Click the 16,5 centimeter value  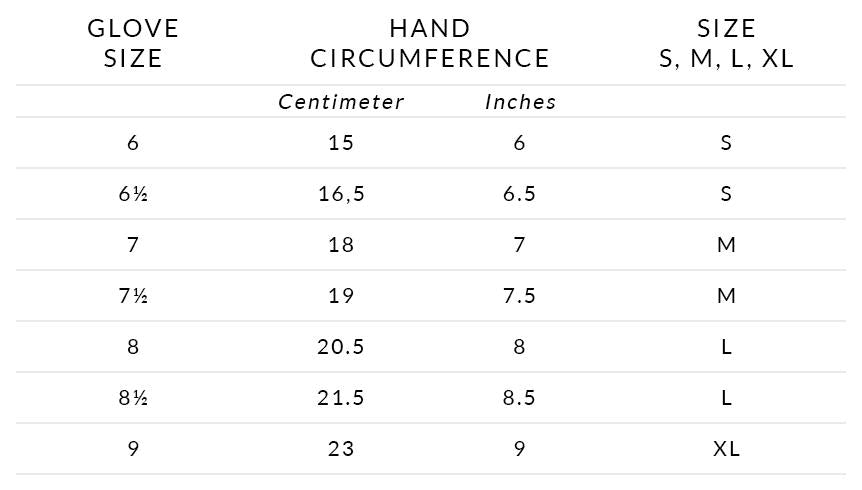pos(341,194)
